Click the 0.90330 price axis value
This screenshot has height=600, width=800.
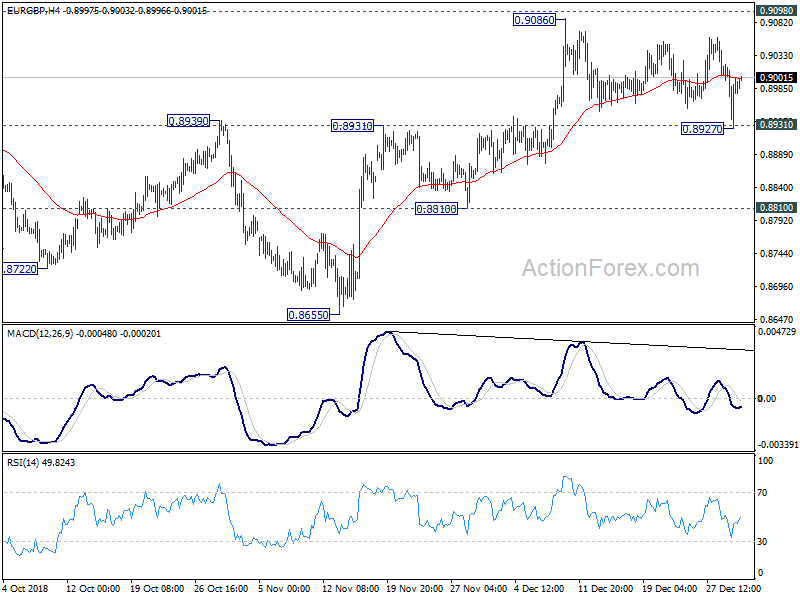pos(777,56)
